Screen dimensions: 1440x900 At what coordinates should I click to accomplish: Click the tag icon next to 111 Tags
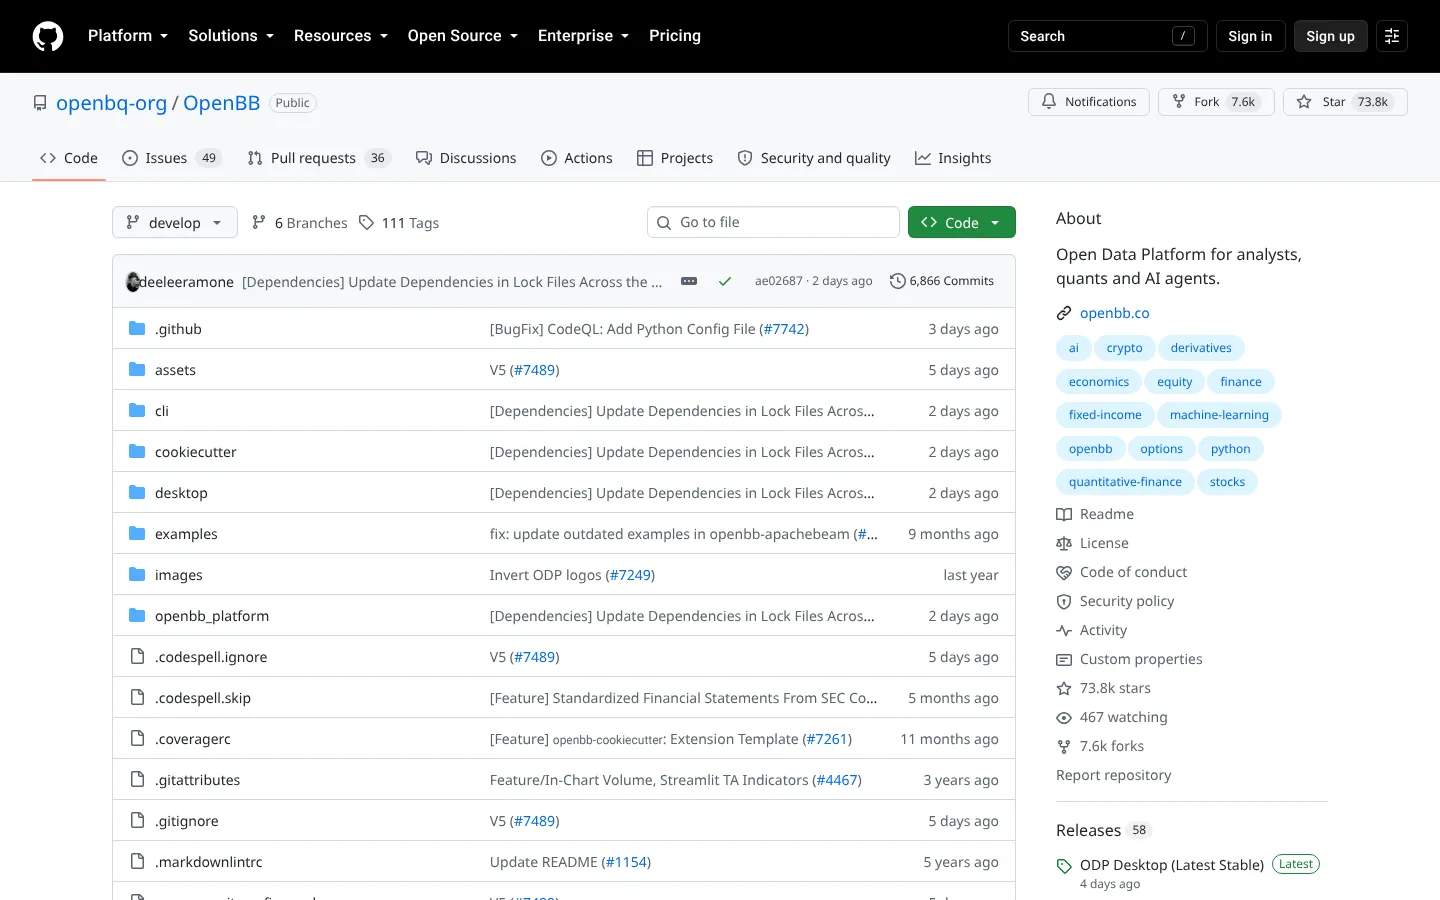point(367,223)
